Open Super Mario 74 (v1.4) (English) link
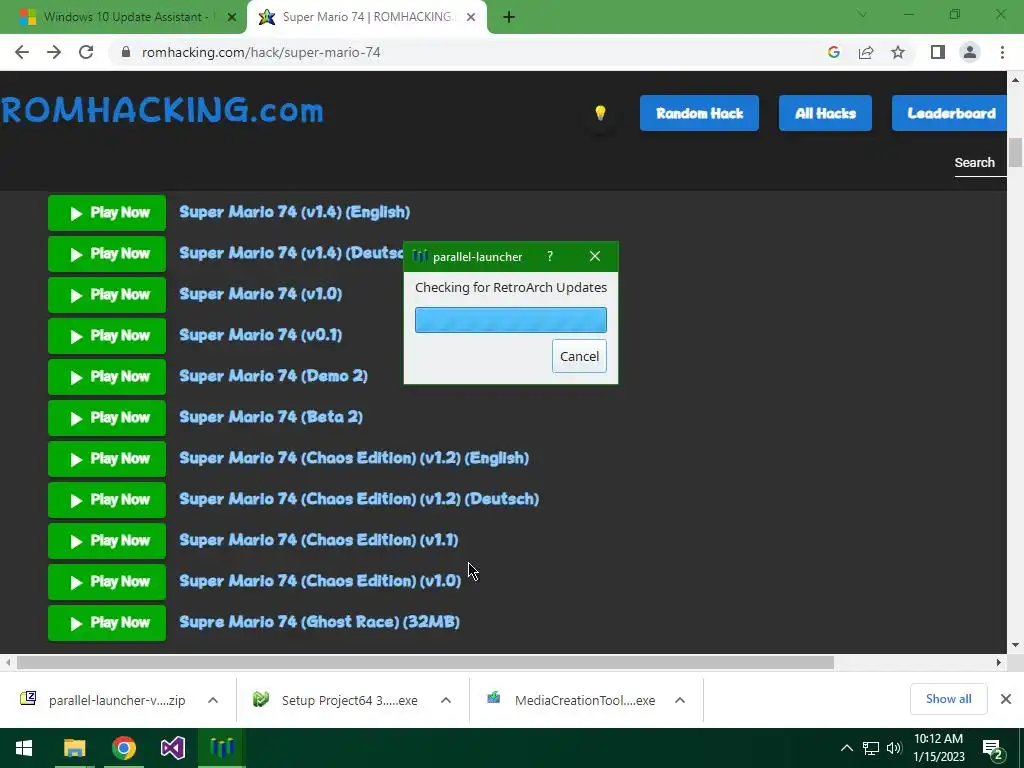The image size is (1024, 768). 295,212
